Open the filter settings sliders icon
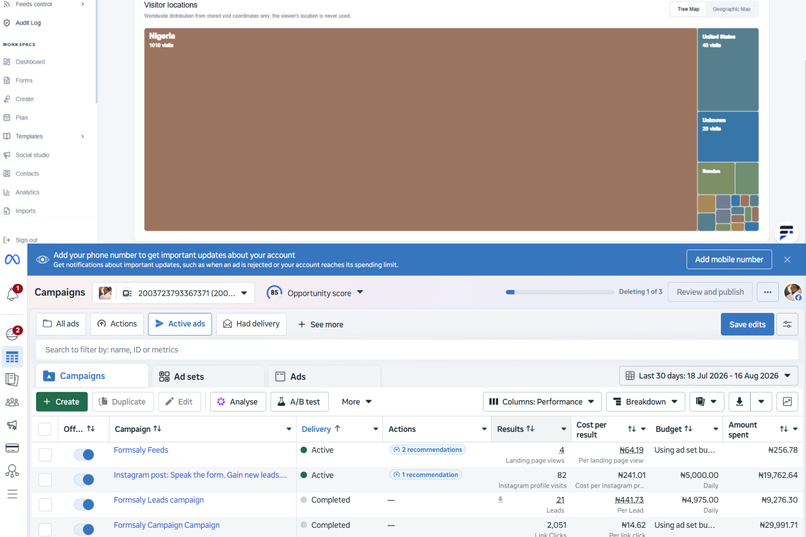 point(787,324)
